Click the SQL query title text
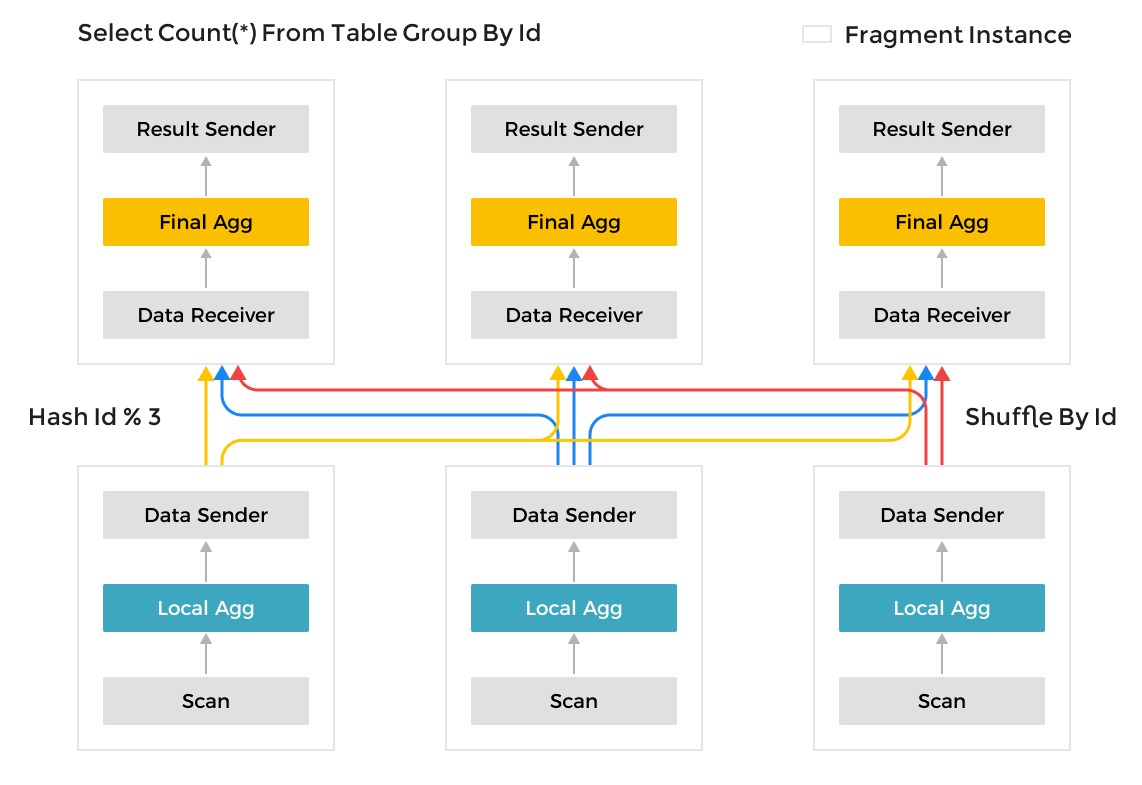This screenshot has height=785, width=1142. point(309,33)
